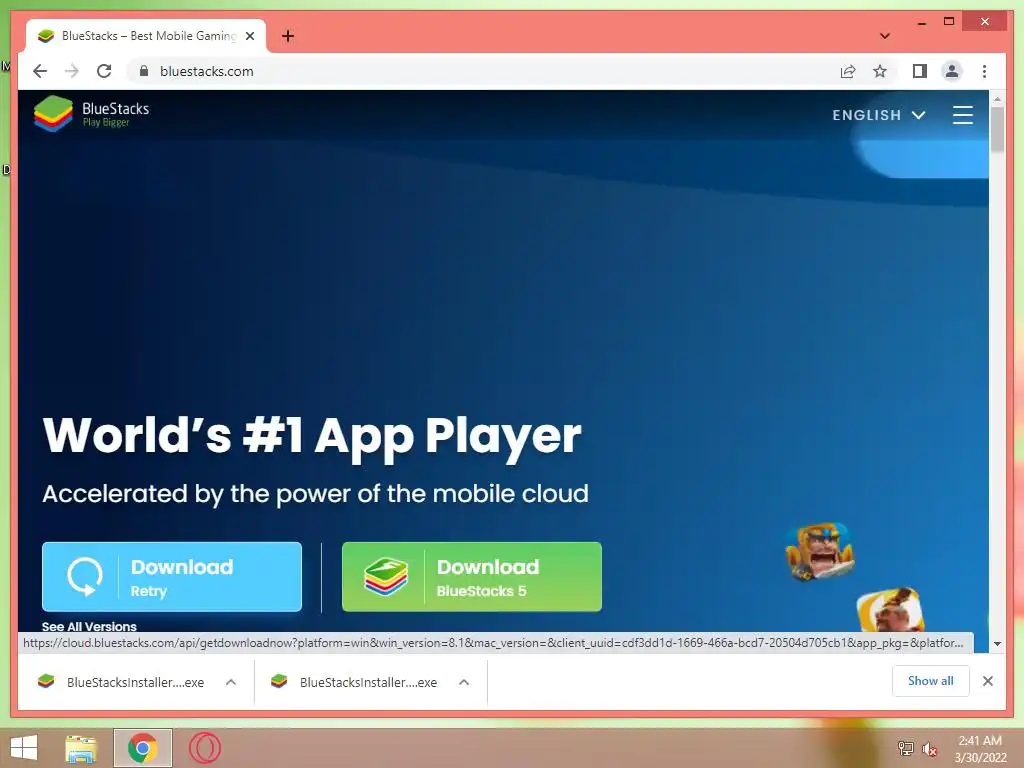Click the vertical scrollbar thumb
Image resolution: width=1024 pixels, height=768 pixels.
click(997, 130)
